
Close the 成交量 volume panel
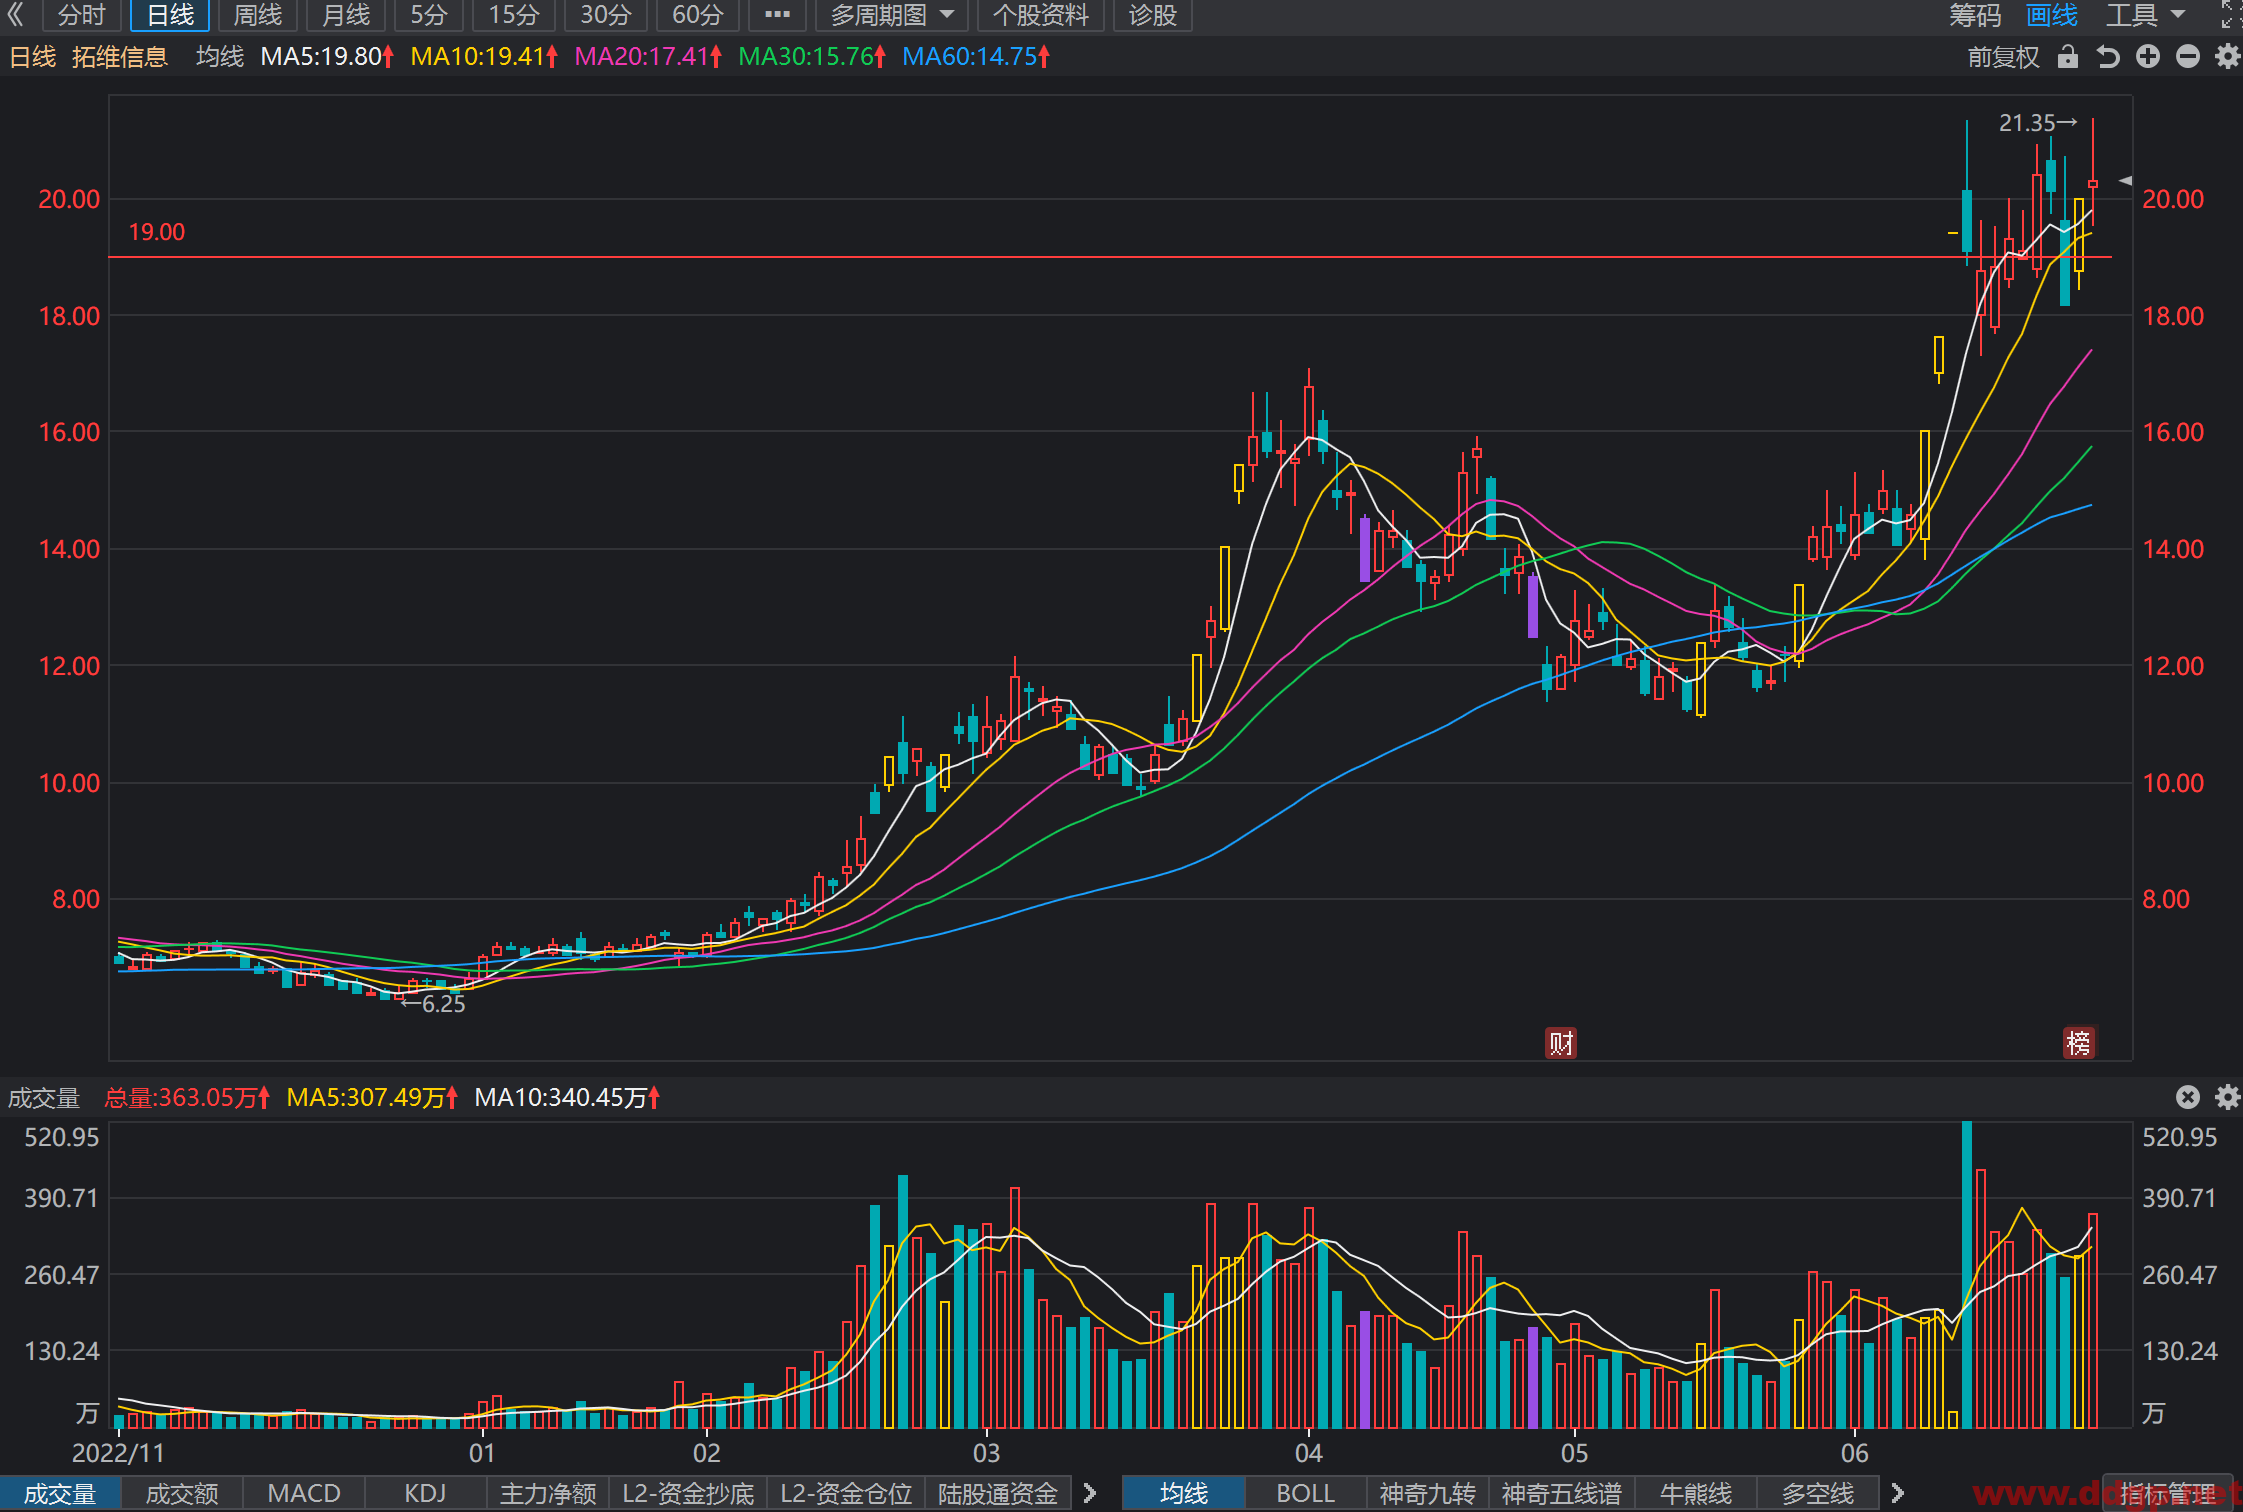[2188, 1097]
